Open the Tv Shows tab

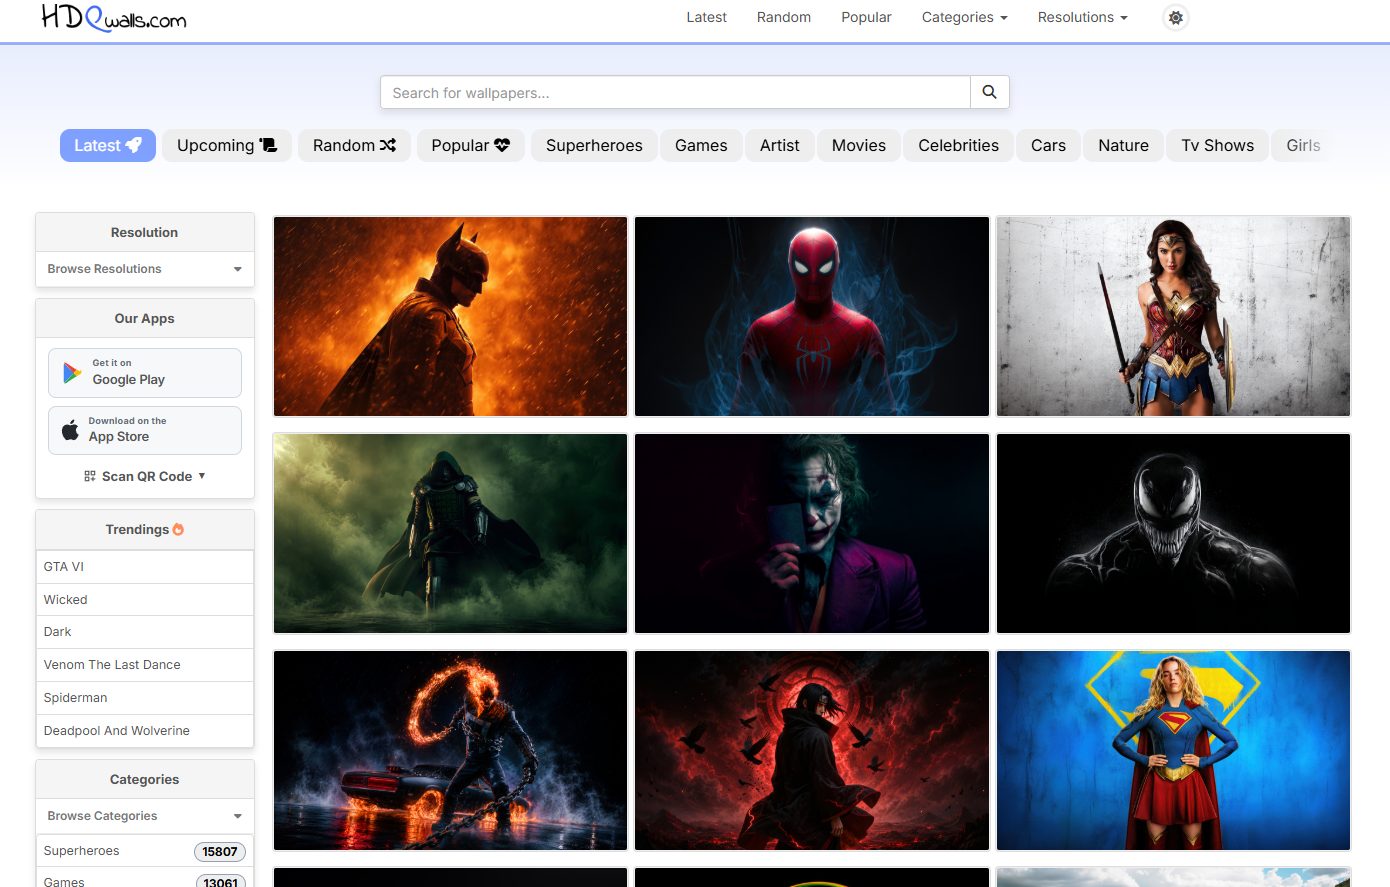click(1217, 145)
